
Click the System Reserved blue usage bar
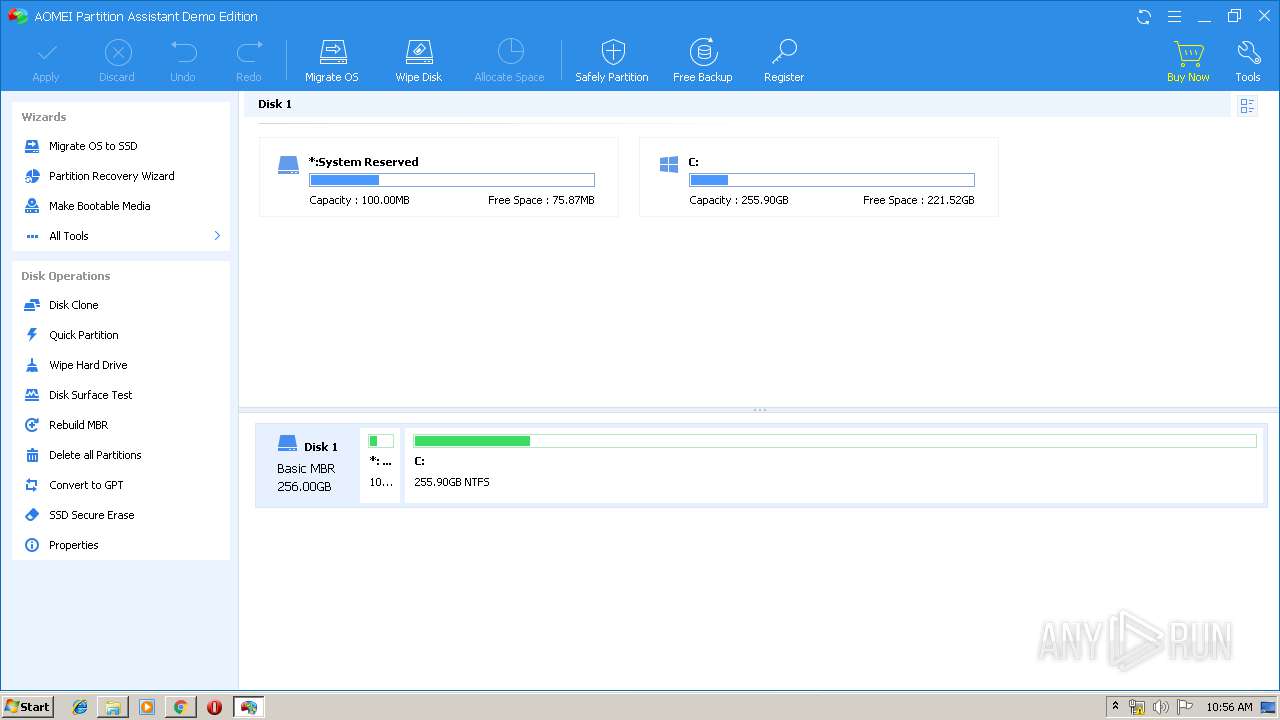click(452, 180)
